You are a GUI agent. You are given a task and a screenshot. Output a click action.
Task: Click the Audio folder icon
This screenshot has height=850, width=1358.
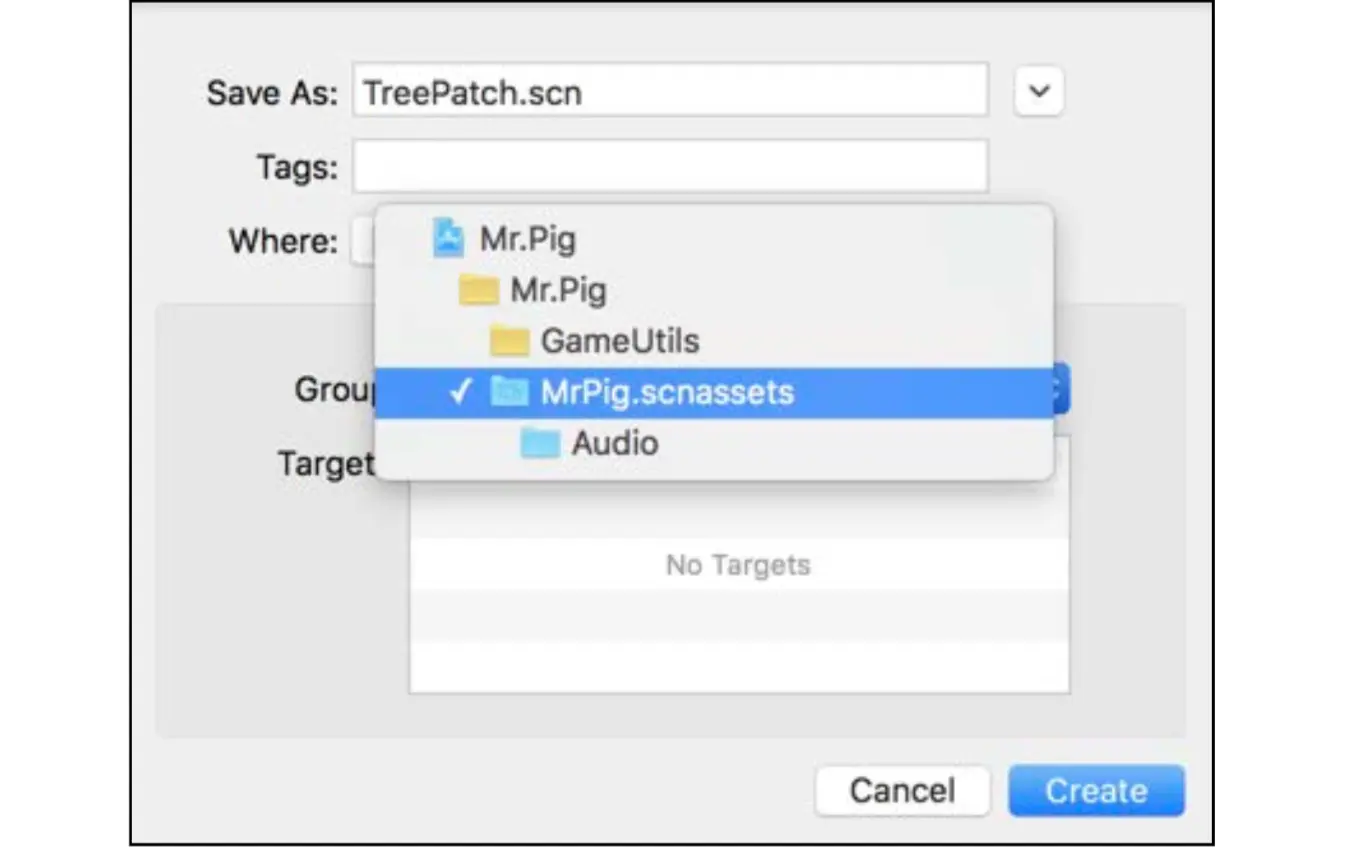click(x=540, y=443)
